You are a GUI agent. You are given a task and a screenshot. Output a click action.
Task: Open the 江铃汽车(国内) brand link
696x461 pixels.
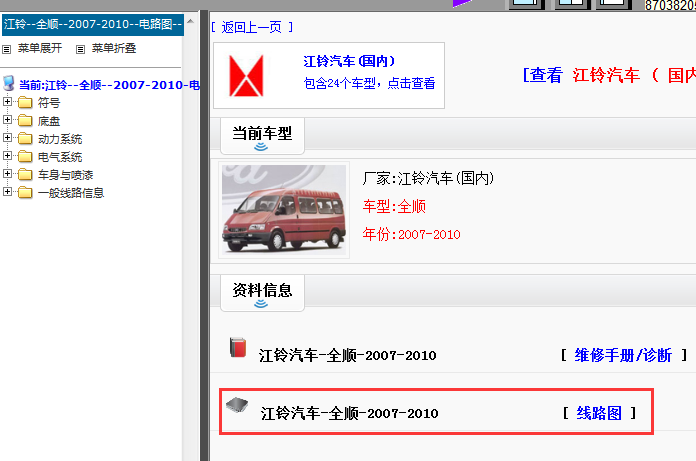(x=349, y=61)
